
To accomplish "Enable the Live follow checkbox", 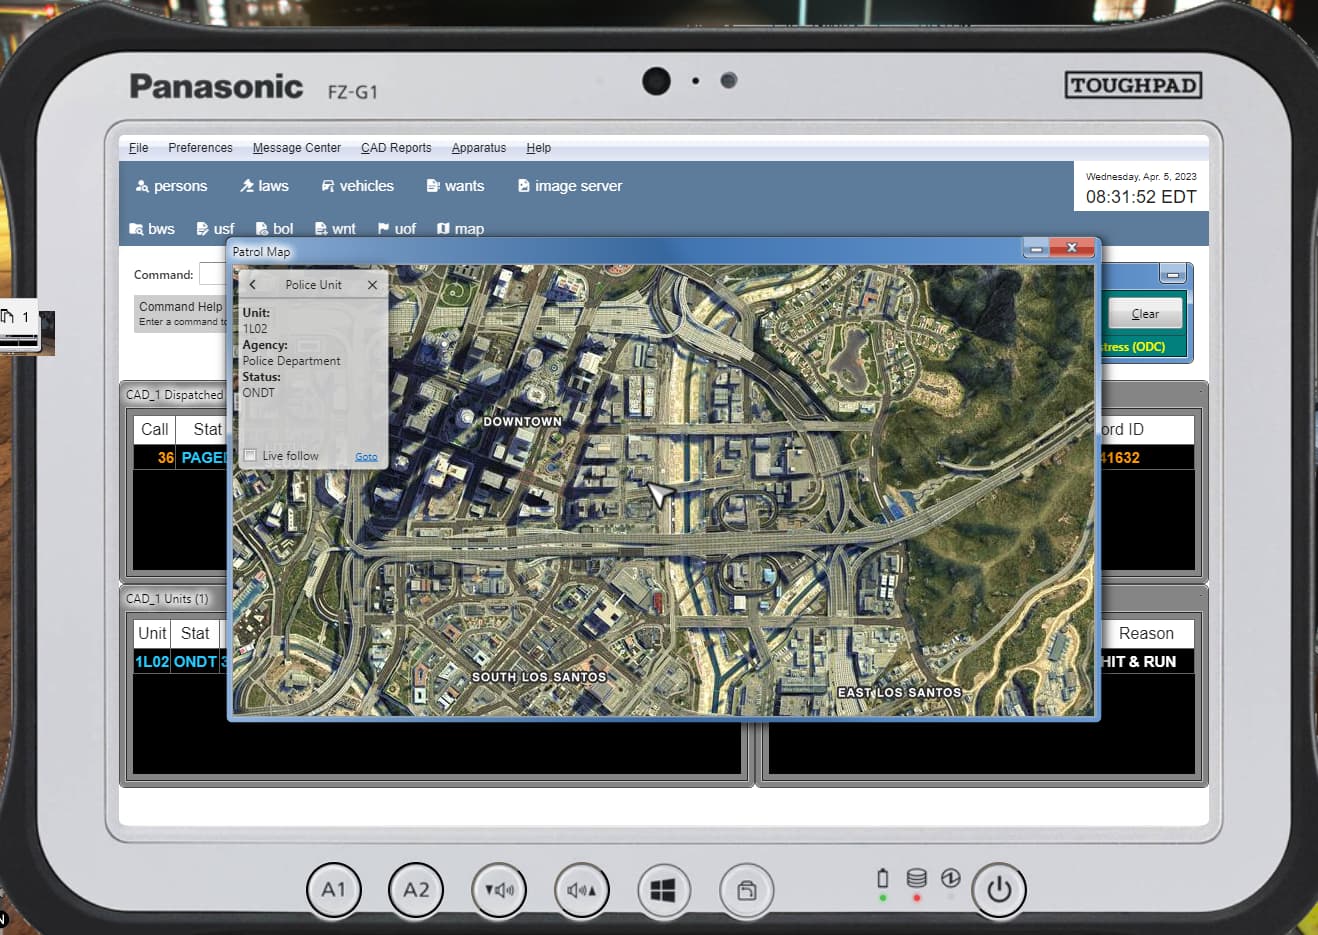I will pyautogui.click(x=250, y=456).
